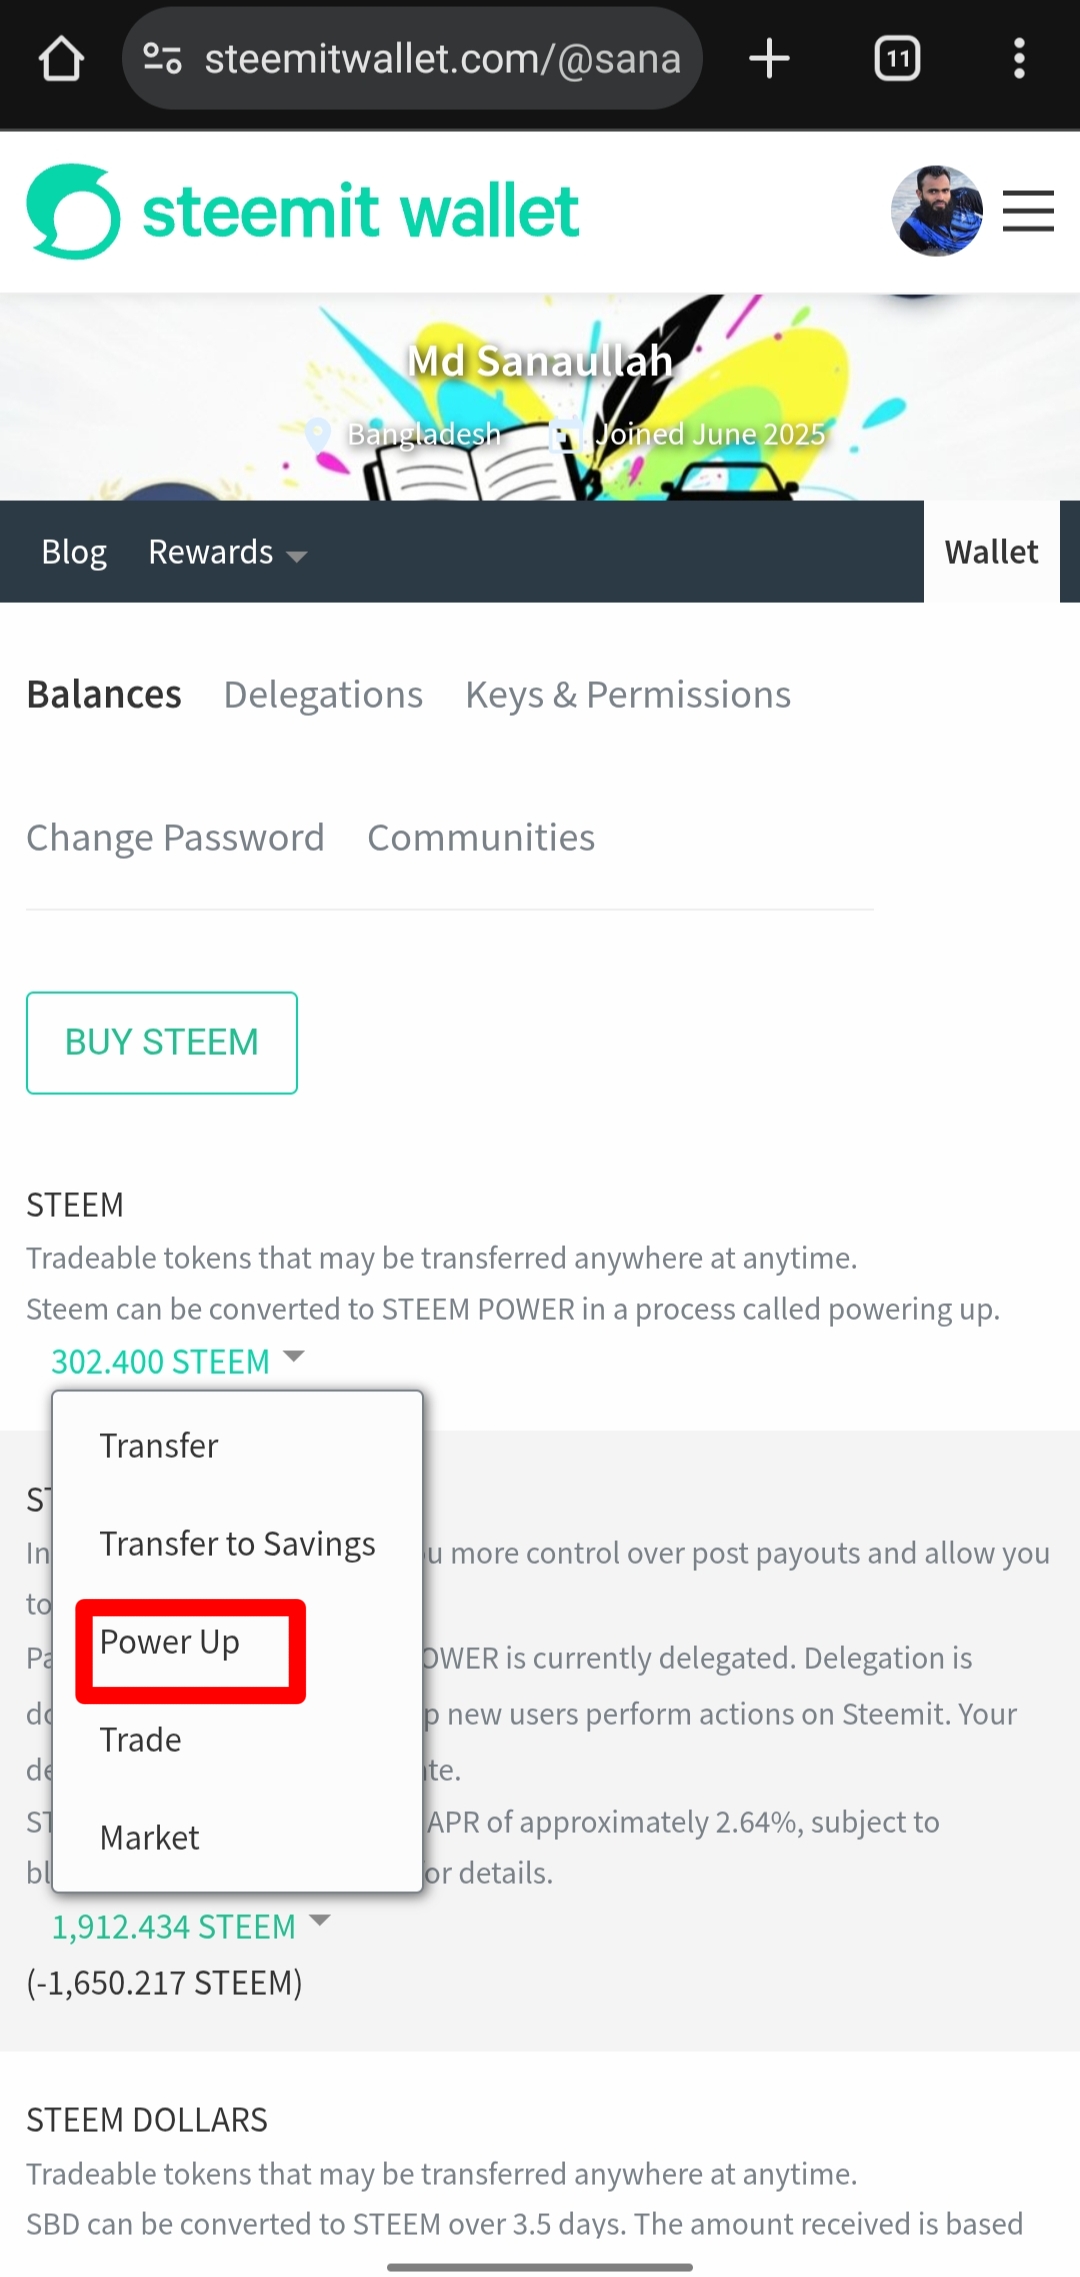Tap the address bar URL field
Image resolution: width=1080 pixels, height=2277 pixels.
[442, 59]
